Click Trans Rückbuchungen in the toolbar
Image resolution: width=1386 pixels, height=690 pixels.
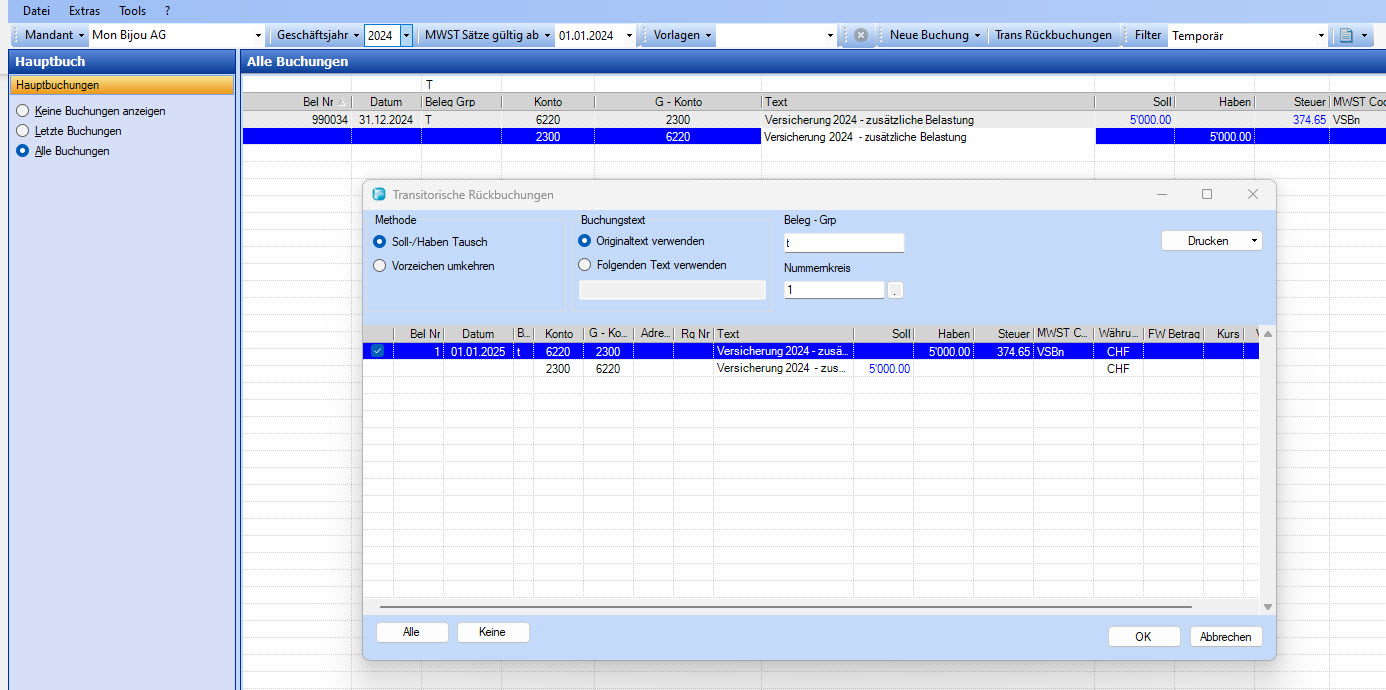[x=1053, y=35]
